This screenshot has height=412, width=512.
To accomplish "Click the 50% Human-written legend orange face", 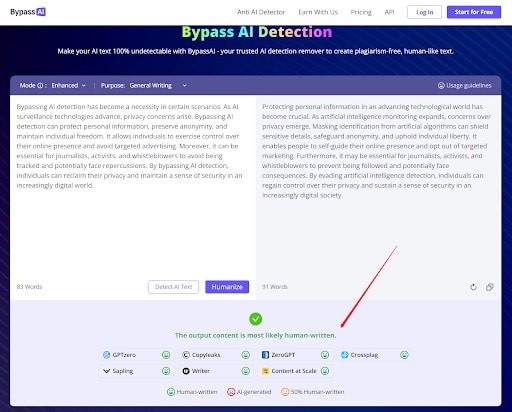I will coord(285,392).
